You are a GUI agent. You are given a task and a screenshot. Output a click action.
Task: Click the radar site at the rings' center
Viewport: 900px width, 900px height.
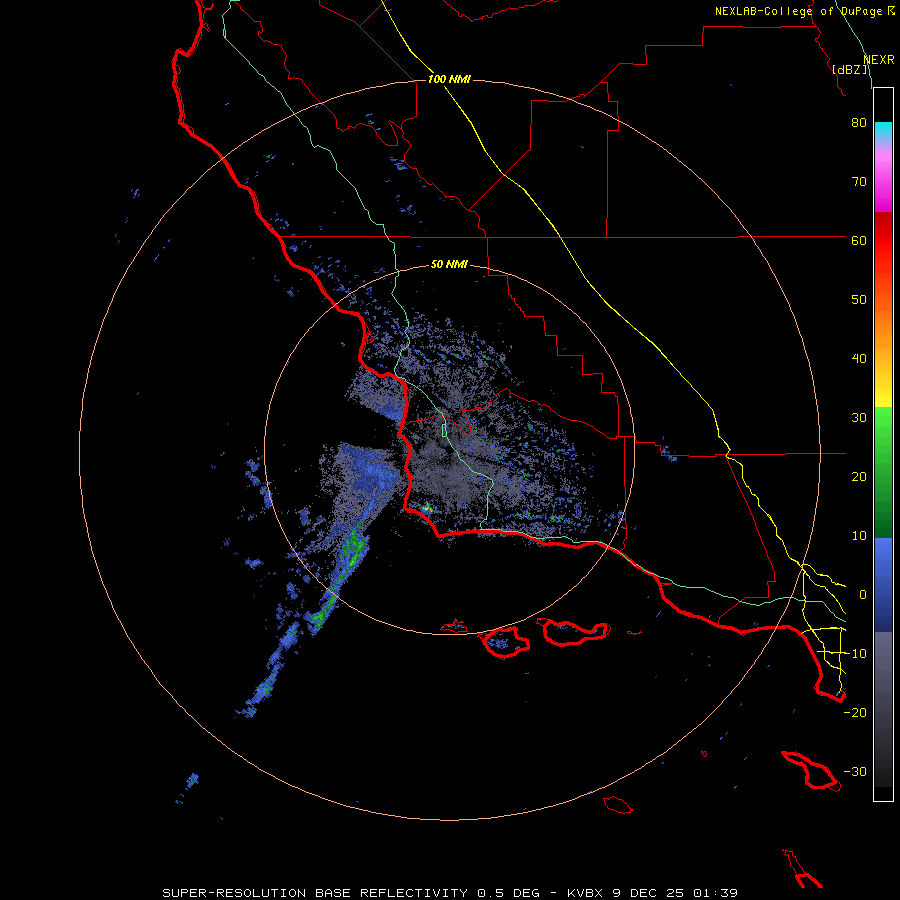tap(449, 450)
